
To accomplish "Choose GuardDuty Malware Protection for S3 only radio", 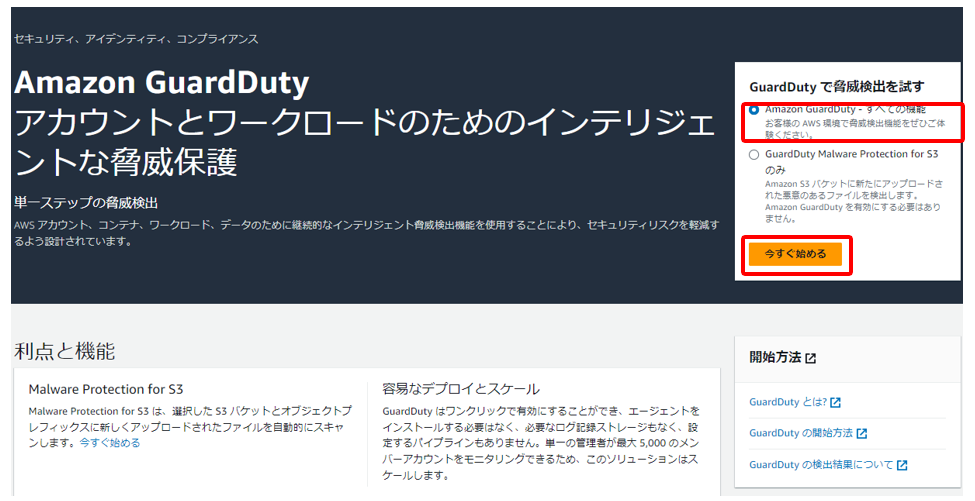I will pos(754,155).
